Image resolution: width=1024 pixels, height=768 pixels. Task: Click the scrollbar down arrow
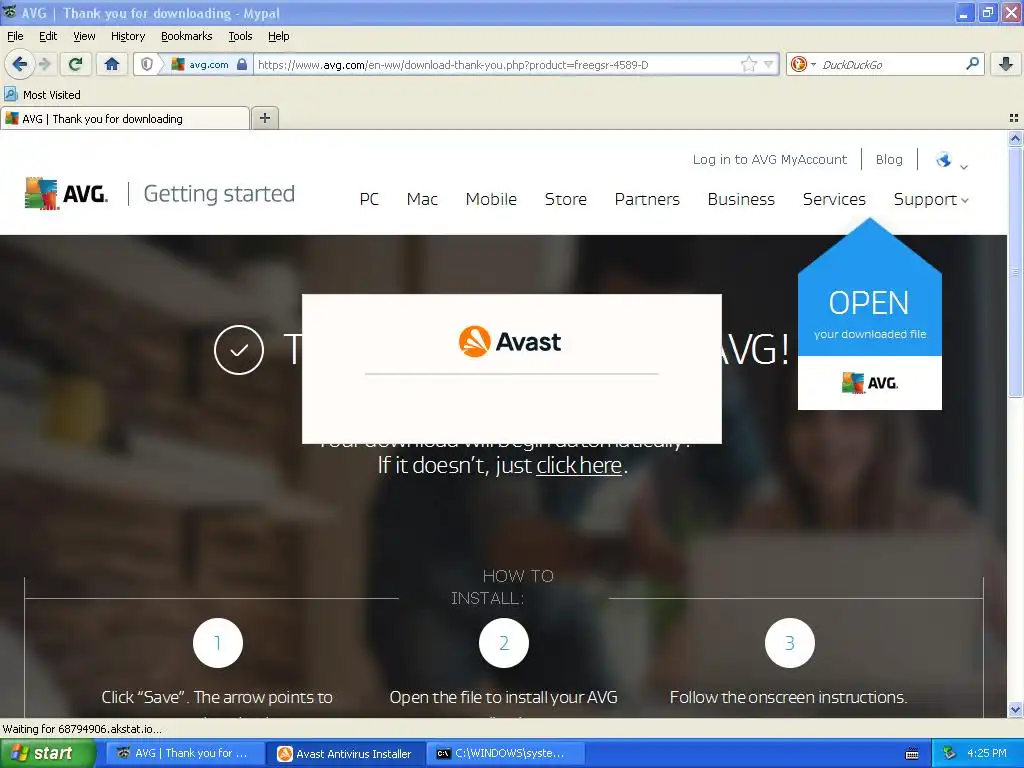[1015, 709]
